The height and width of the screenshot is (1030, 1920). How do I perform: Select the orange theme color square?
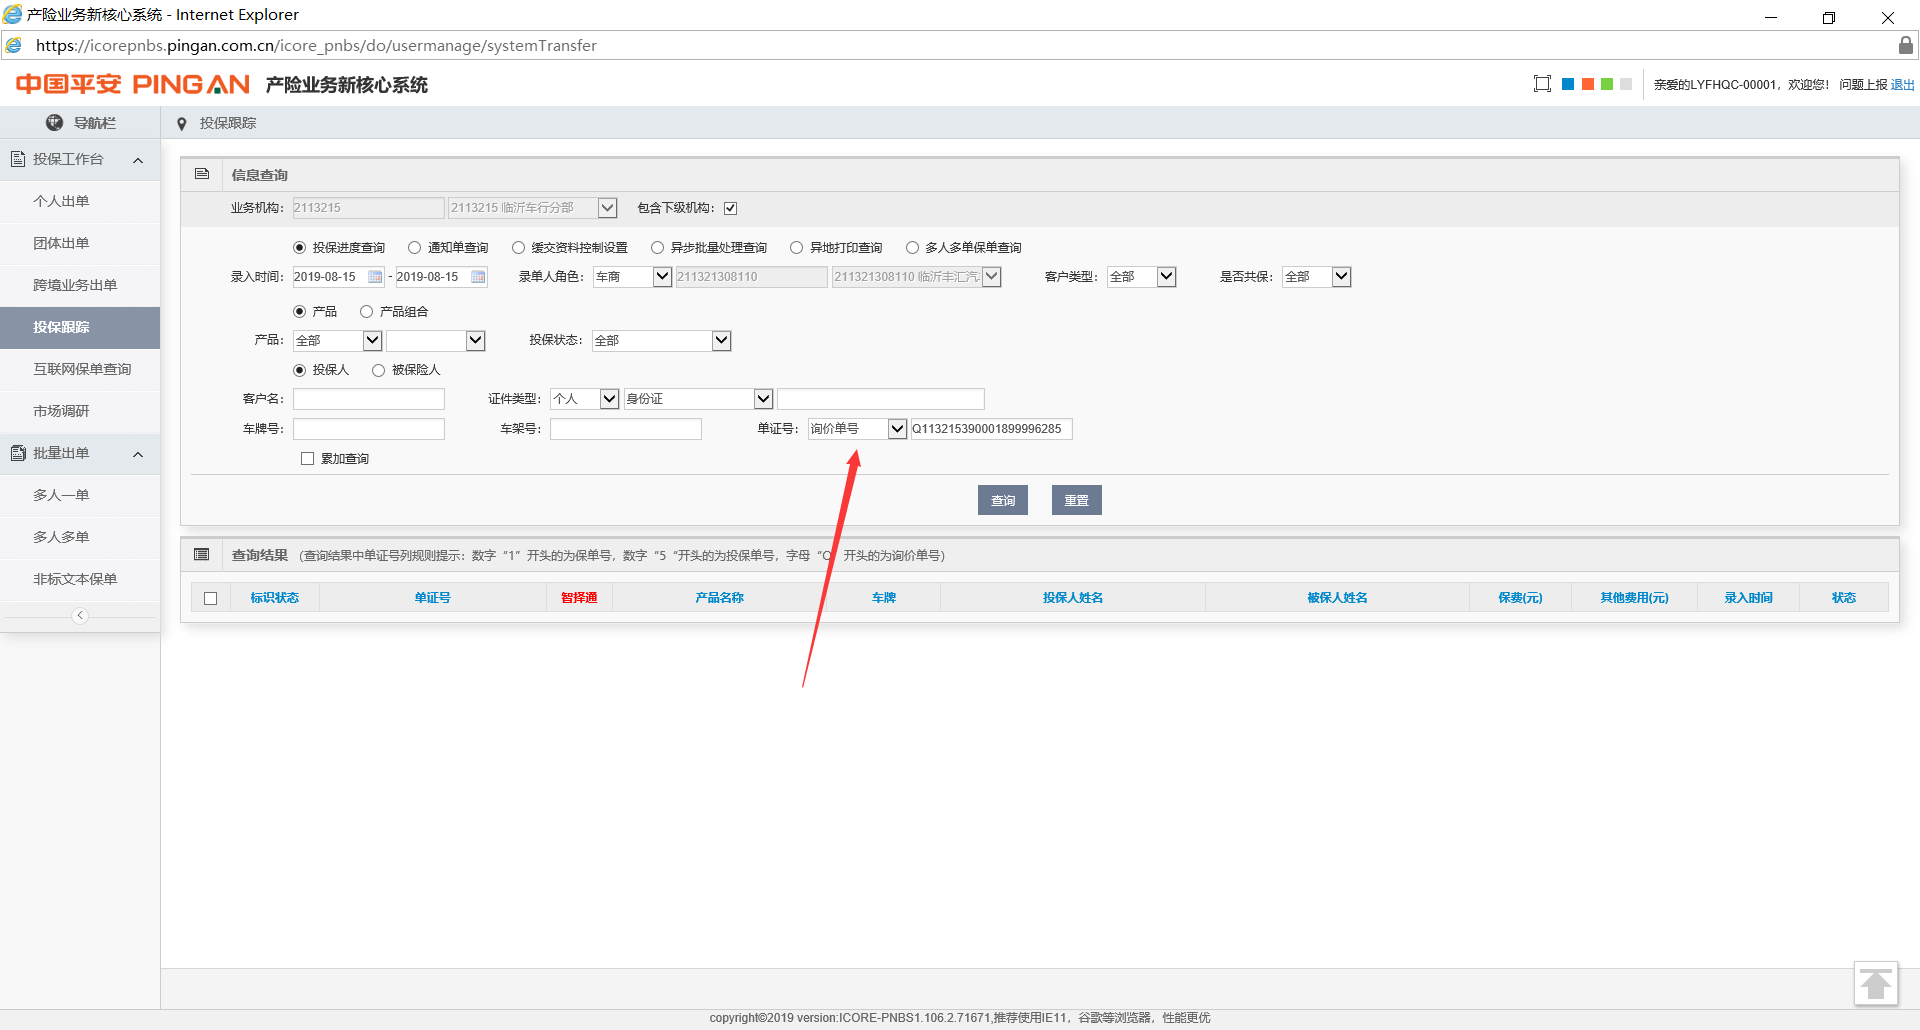pyautogui.click(x=1587, y=84)
